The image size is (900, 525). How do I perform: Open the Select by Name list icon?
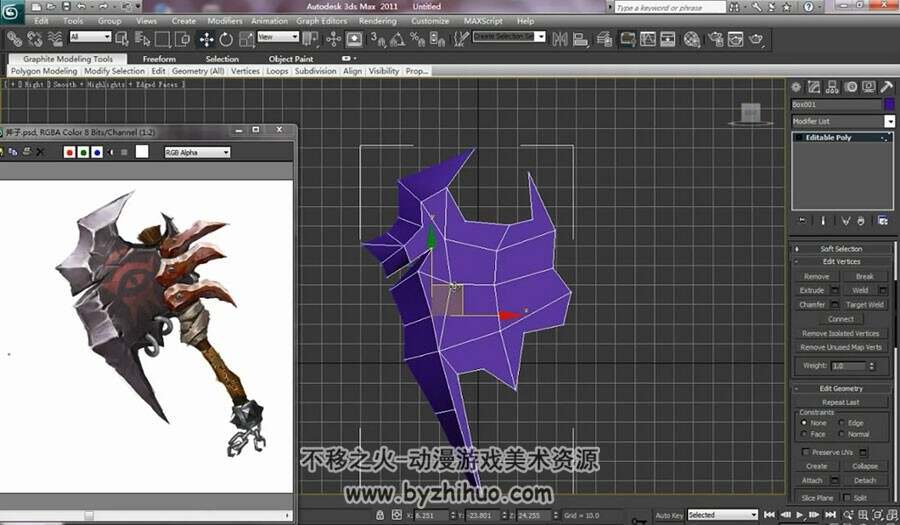tap(142, 39)
